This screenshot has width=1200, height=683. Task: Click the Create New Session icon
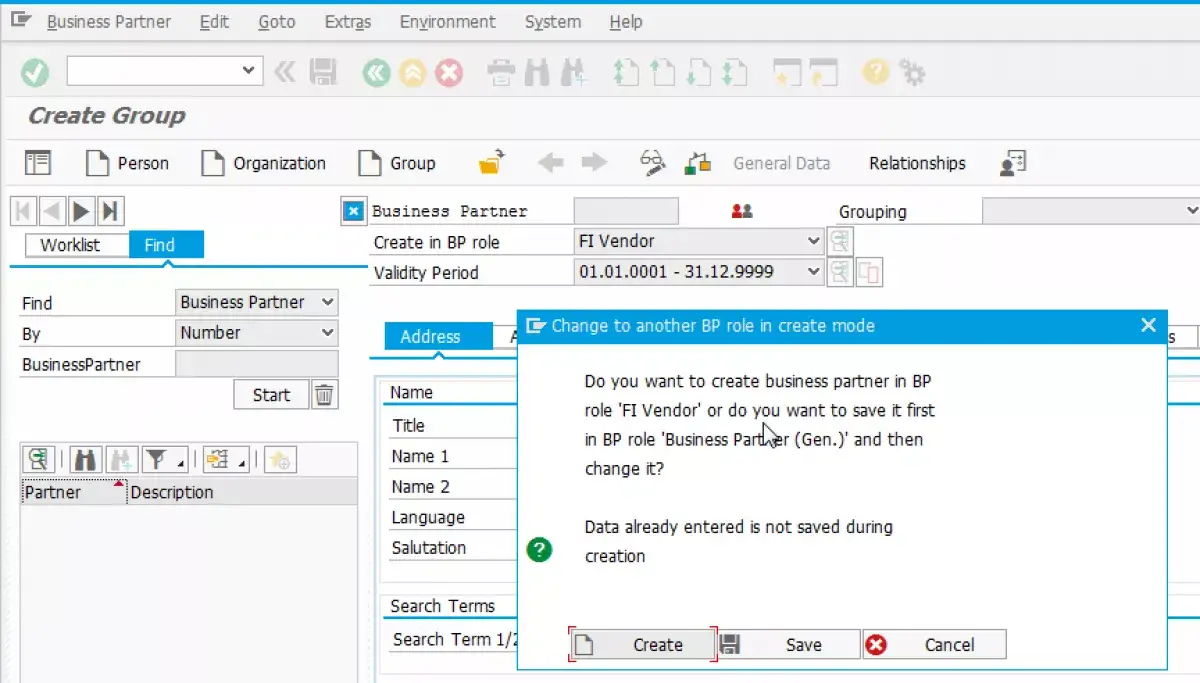click(x=786, y=72)
